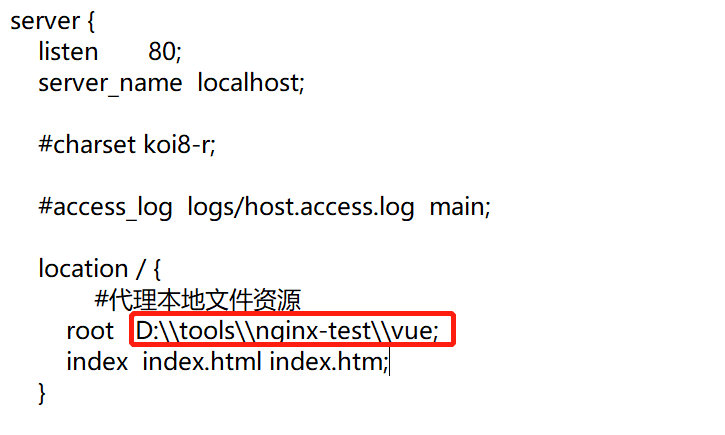Click logs/host.access.log path text
The height and width of the screenshot is (435, 725).
301,207
